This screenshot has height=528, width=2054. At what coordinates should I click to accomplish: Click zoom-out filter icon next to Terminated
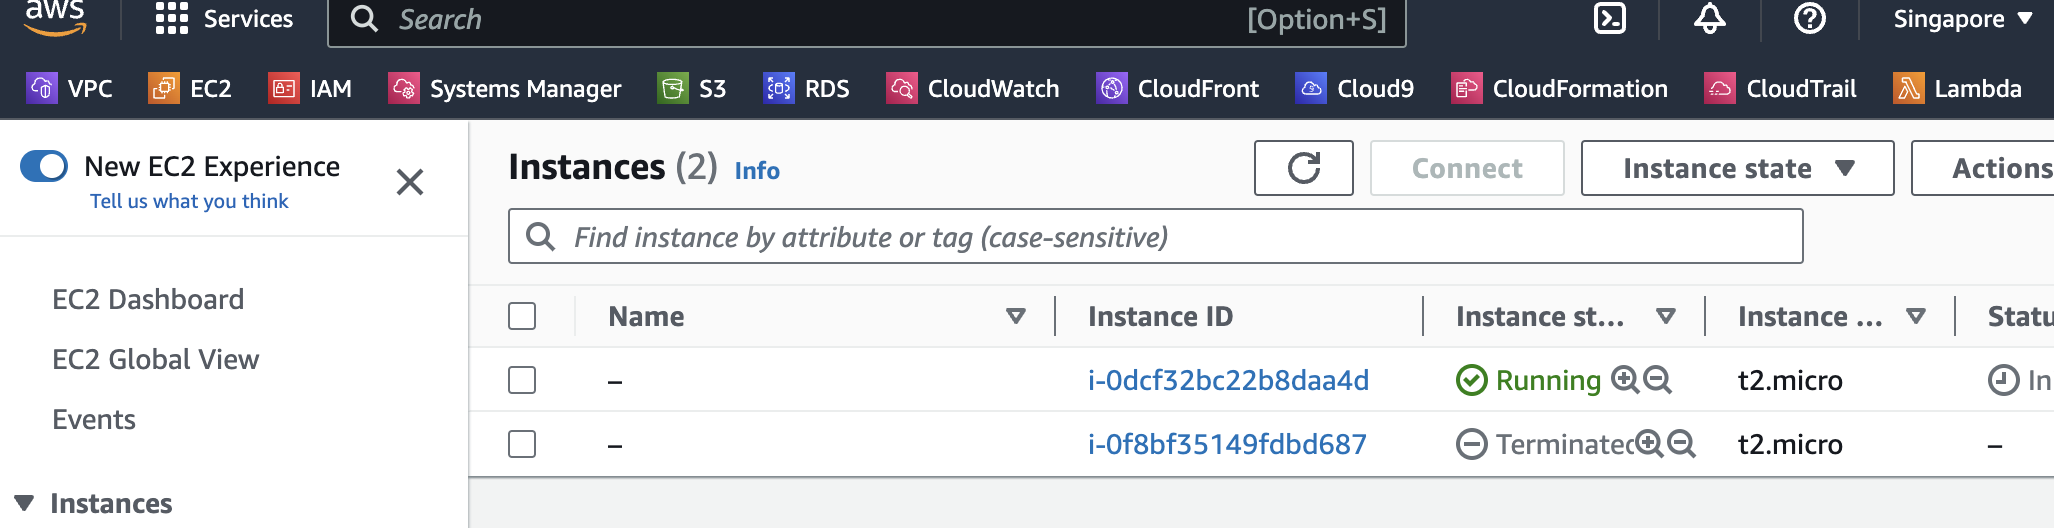[x=1681, y=443]
